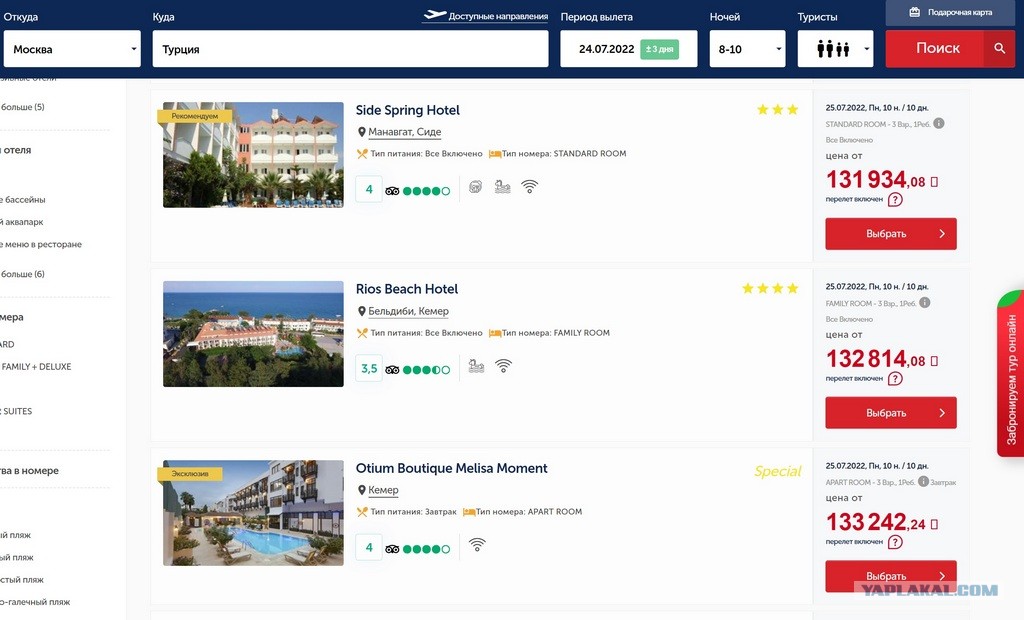Click the location pin icon next to Манавгат, Сиде
This screenshot has width=1024, height=620.
tap(361, 132)
